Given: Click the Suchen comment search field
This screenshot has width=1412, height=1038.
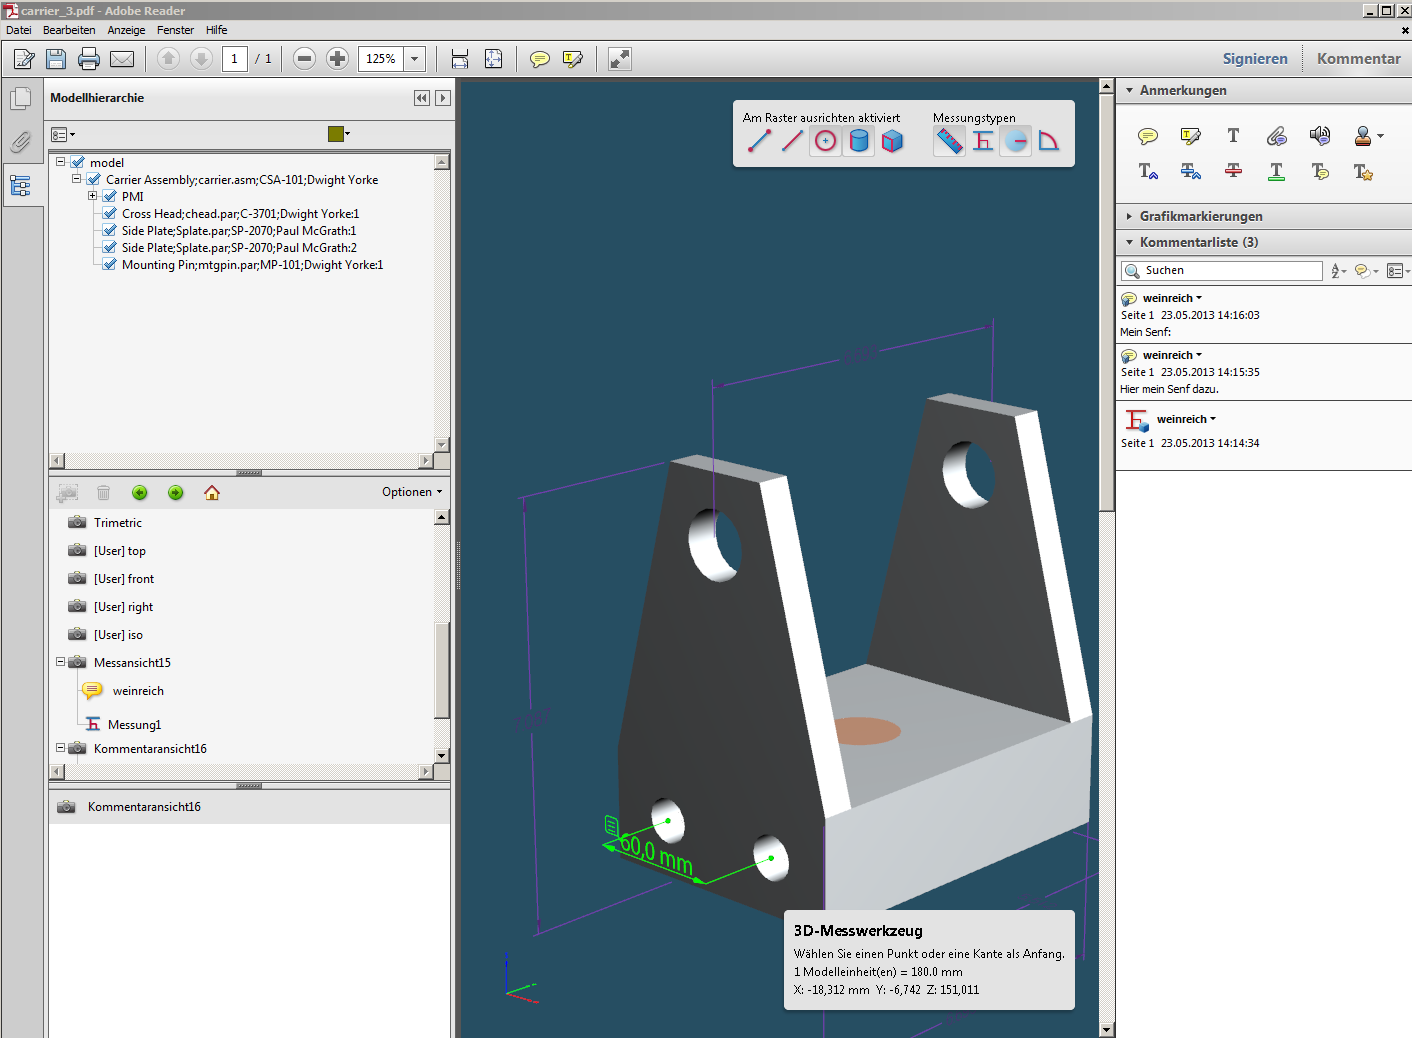Looking at the screenshot, I should [1222, 270].
